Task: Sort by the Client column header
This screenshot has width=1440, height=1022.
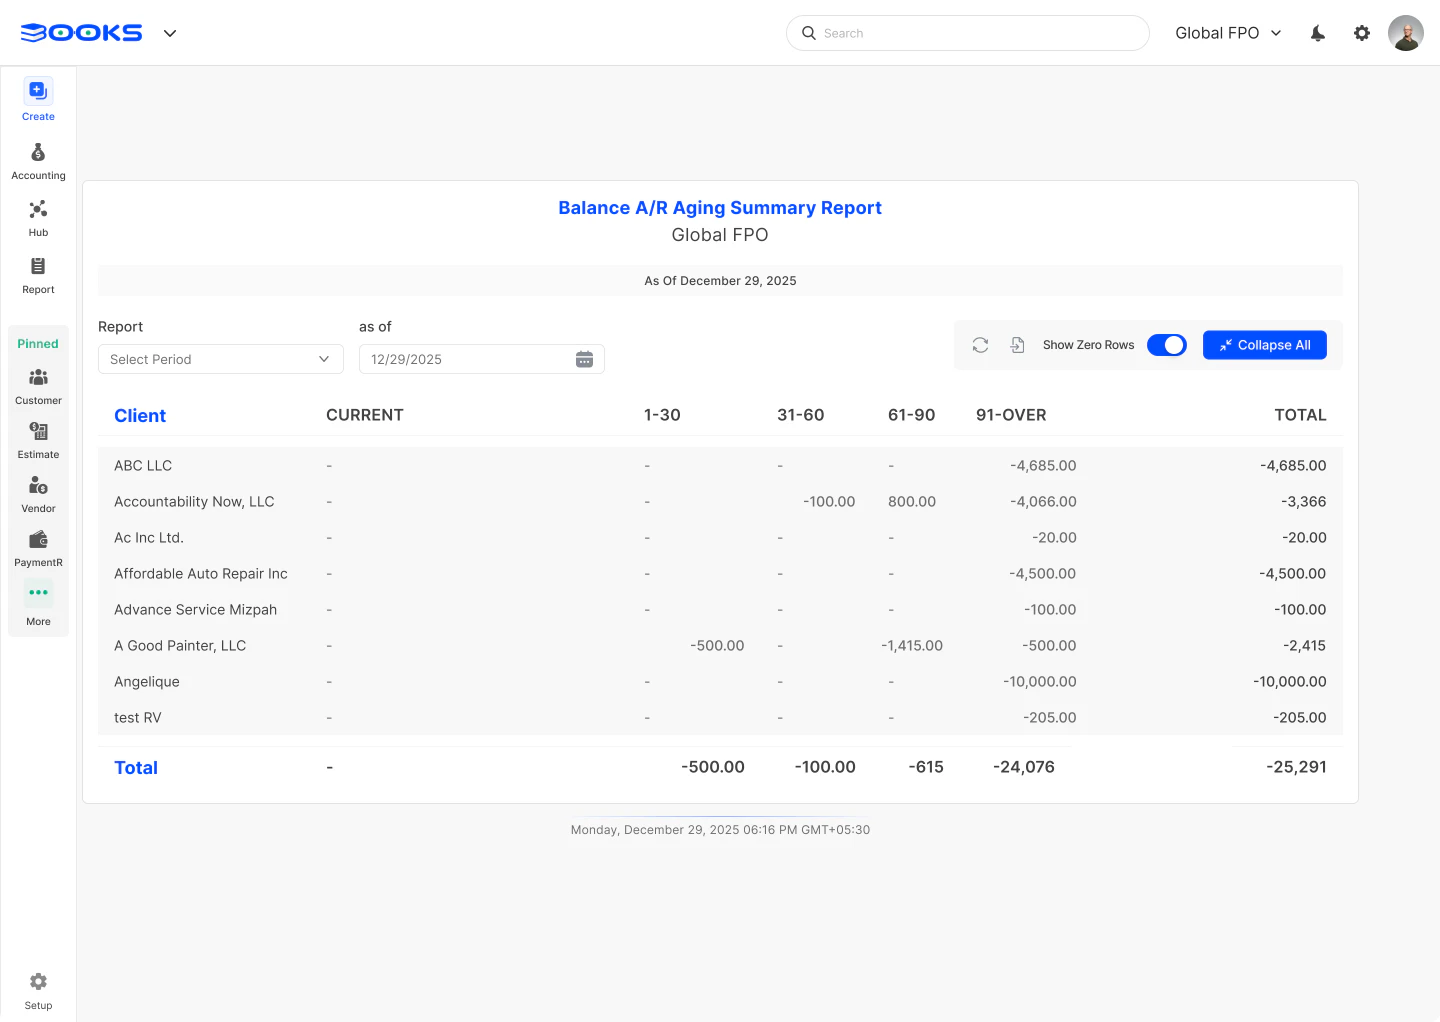Action: [x=140, y=416]
